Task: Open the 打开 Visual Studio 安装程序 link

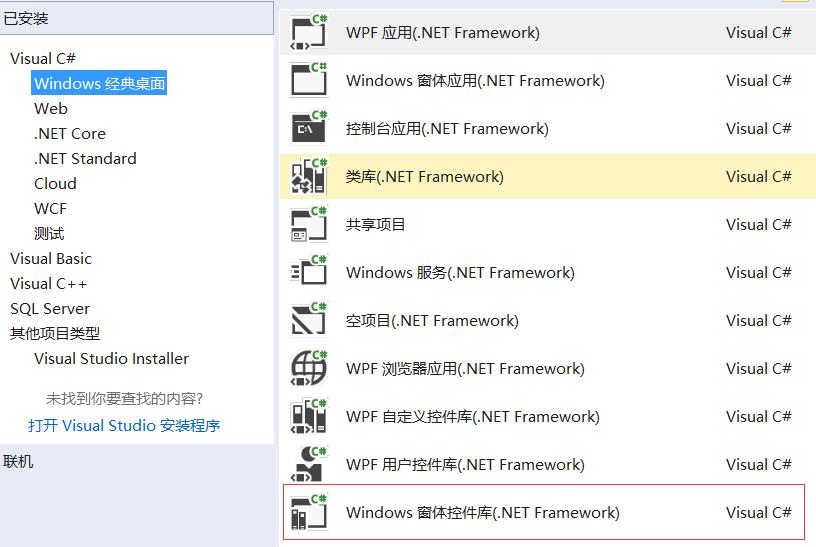Action: click(x=124, y=425)
